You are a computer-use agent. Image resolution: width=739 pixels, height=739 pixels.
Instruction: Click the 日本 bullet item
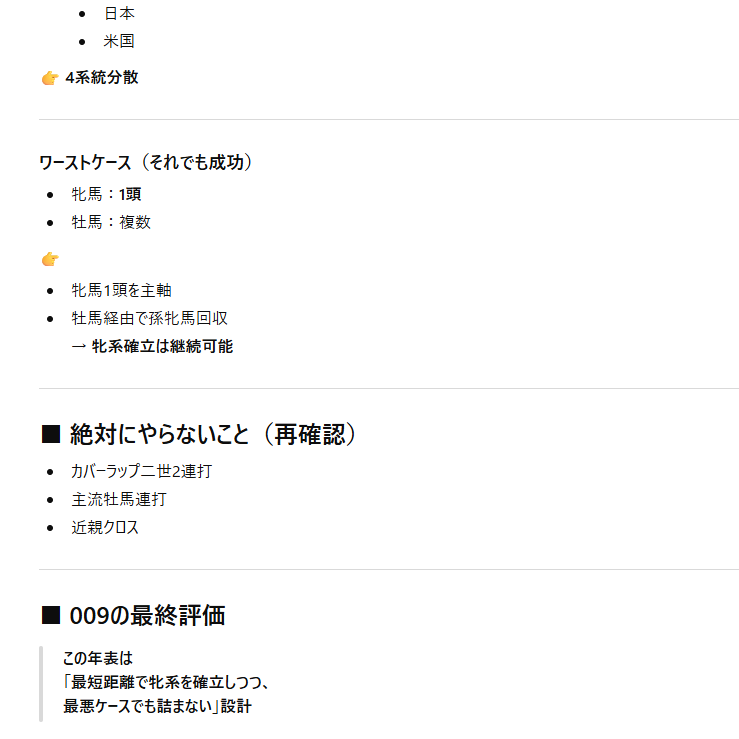coord(119,14)
